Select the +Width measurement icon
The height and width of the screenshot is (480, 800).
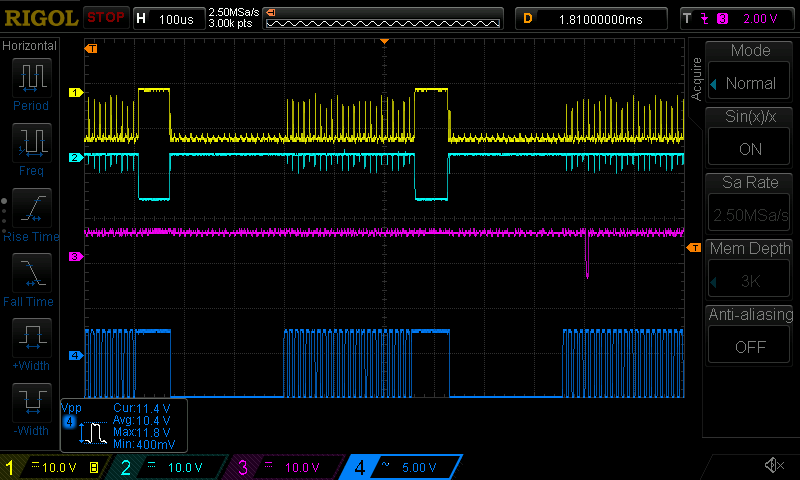[32, 338]
